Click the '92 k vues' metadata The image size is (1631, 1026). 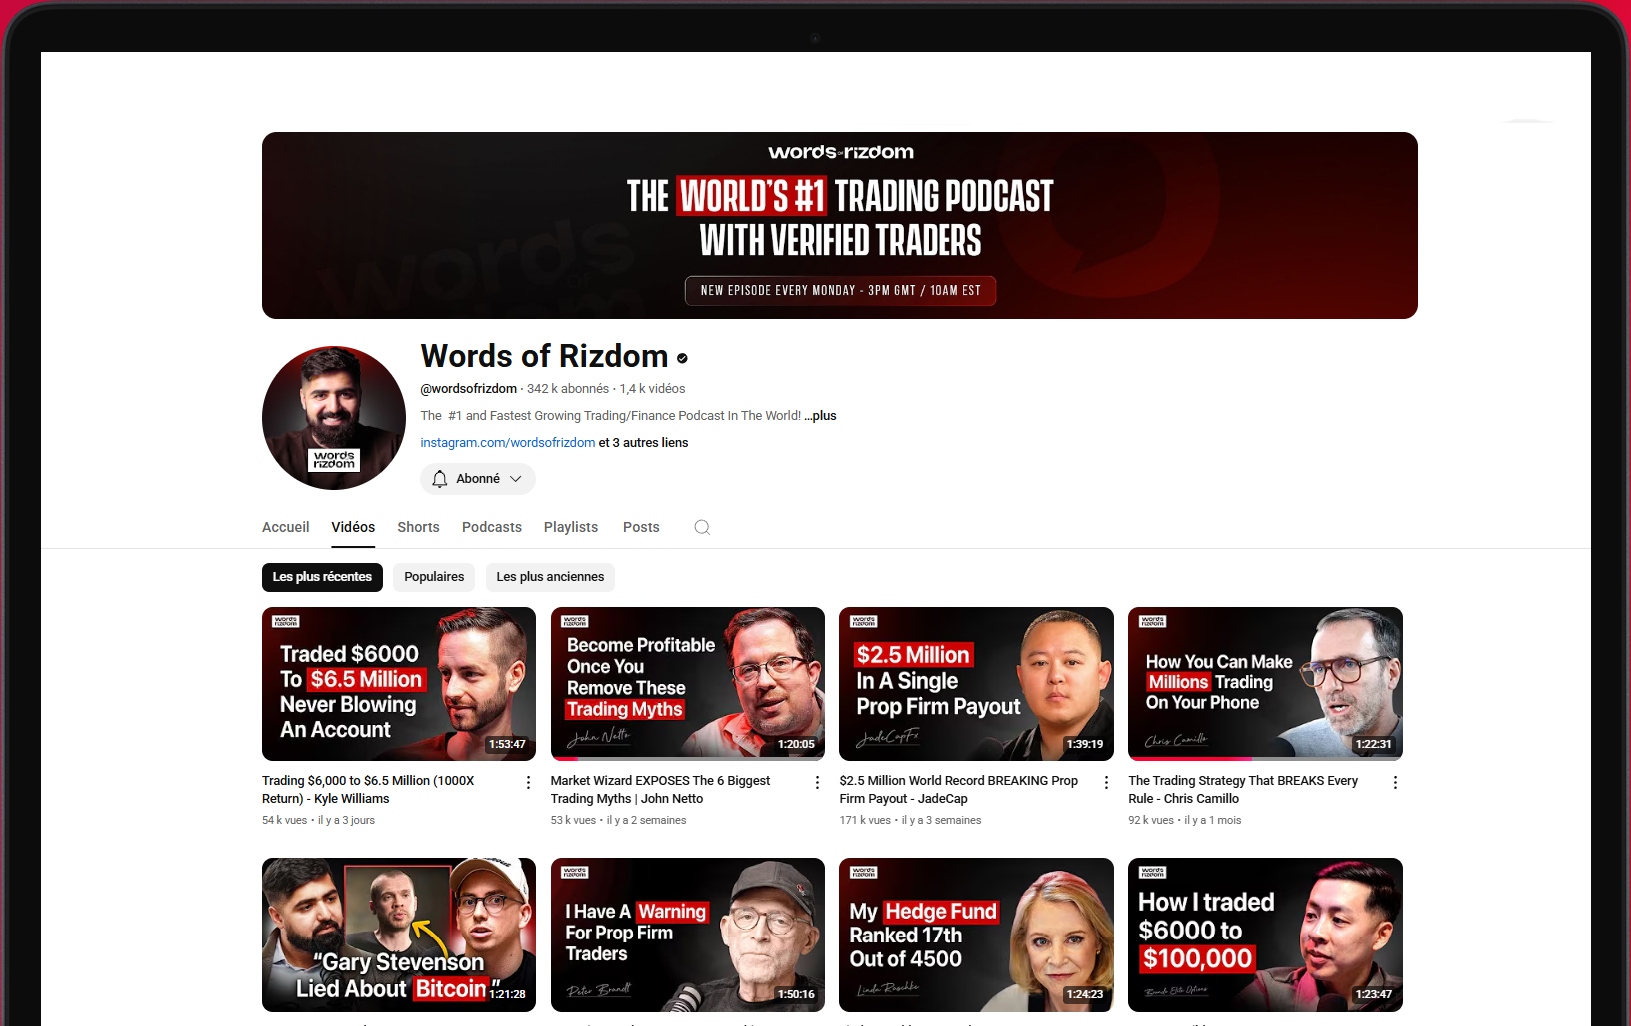click(1151, 820)
